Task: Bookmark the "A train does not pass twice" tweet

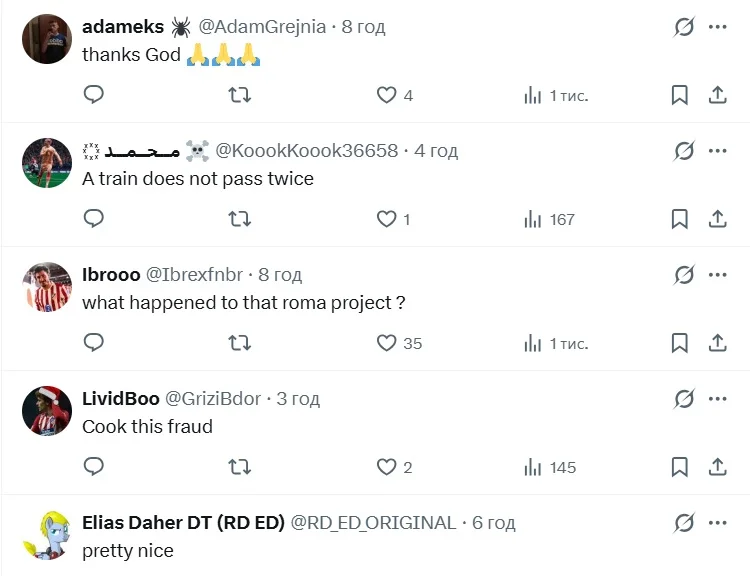Action: [679, 219]
